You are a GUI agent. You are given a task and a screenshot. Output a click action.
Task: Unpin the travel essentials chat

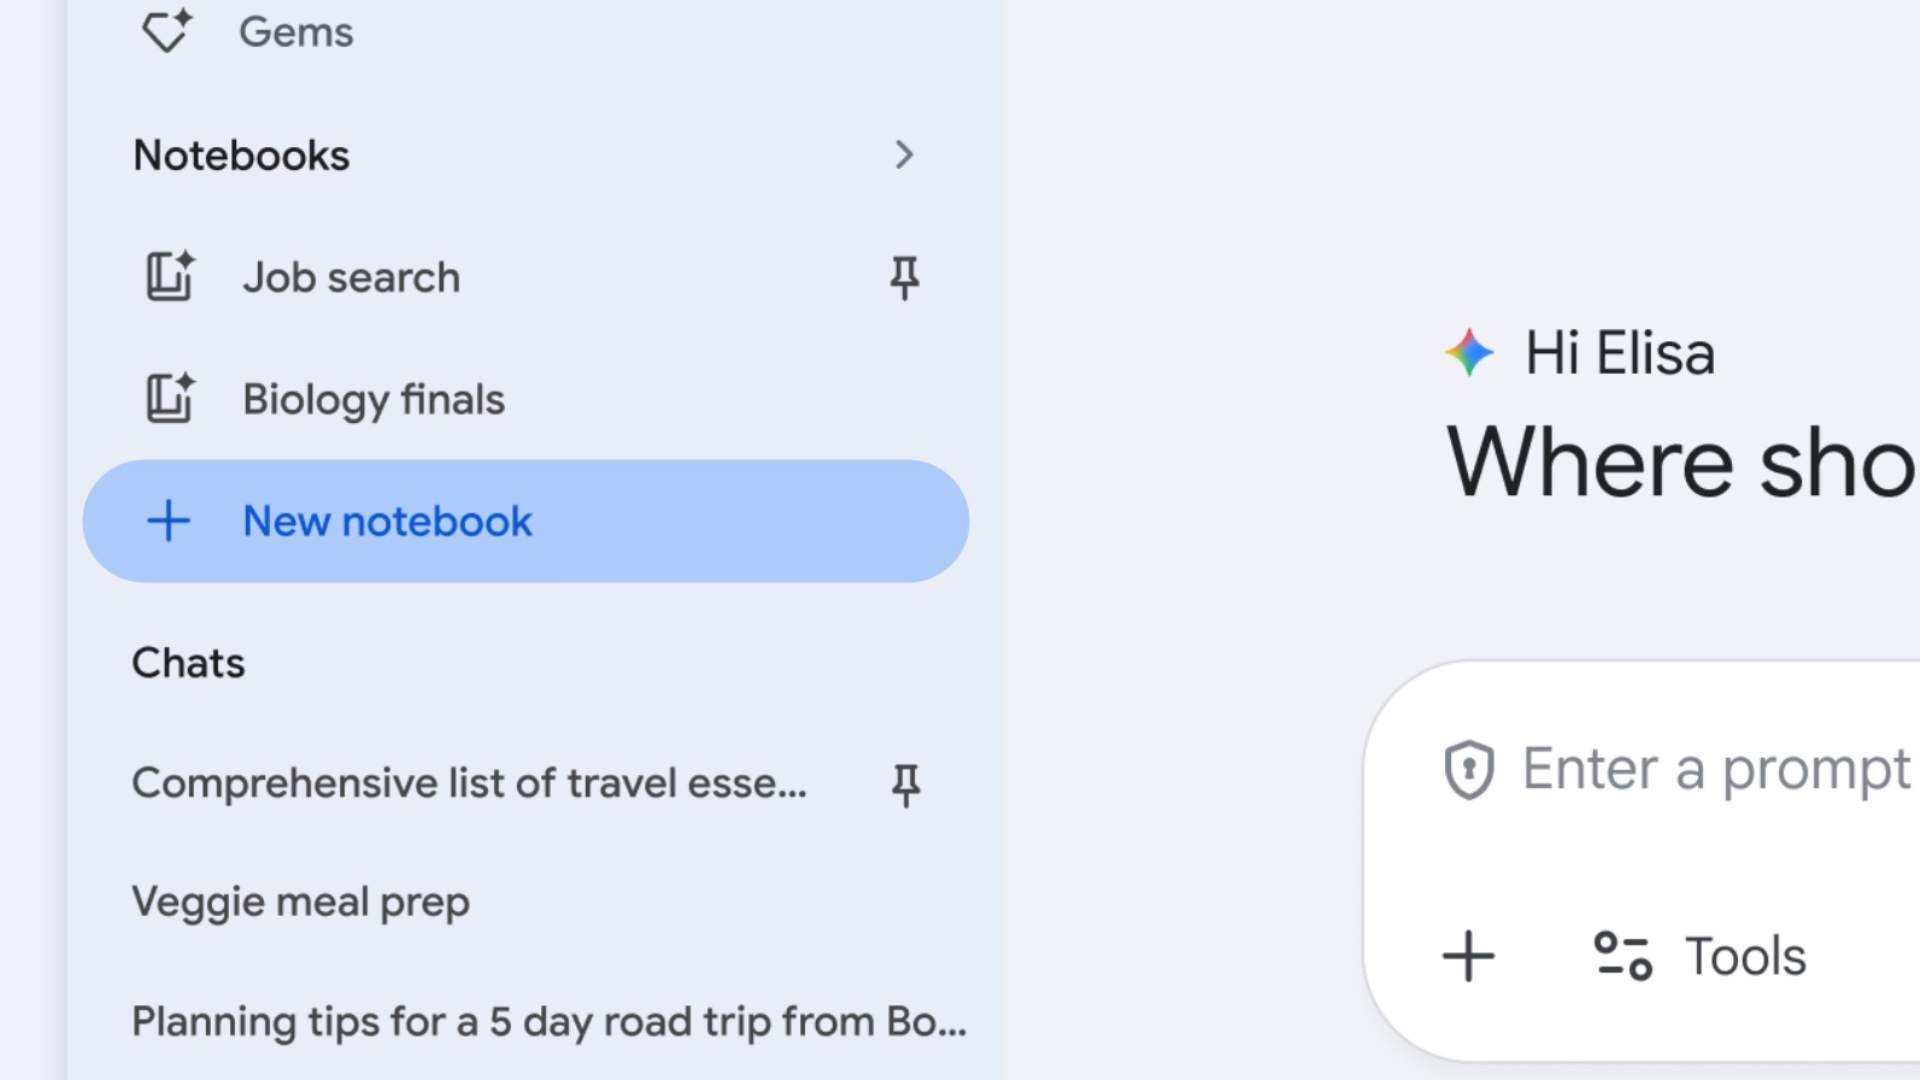[905, 784]
